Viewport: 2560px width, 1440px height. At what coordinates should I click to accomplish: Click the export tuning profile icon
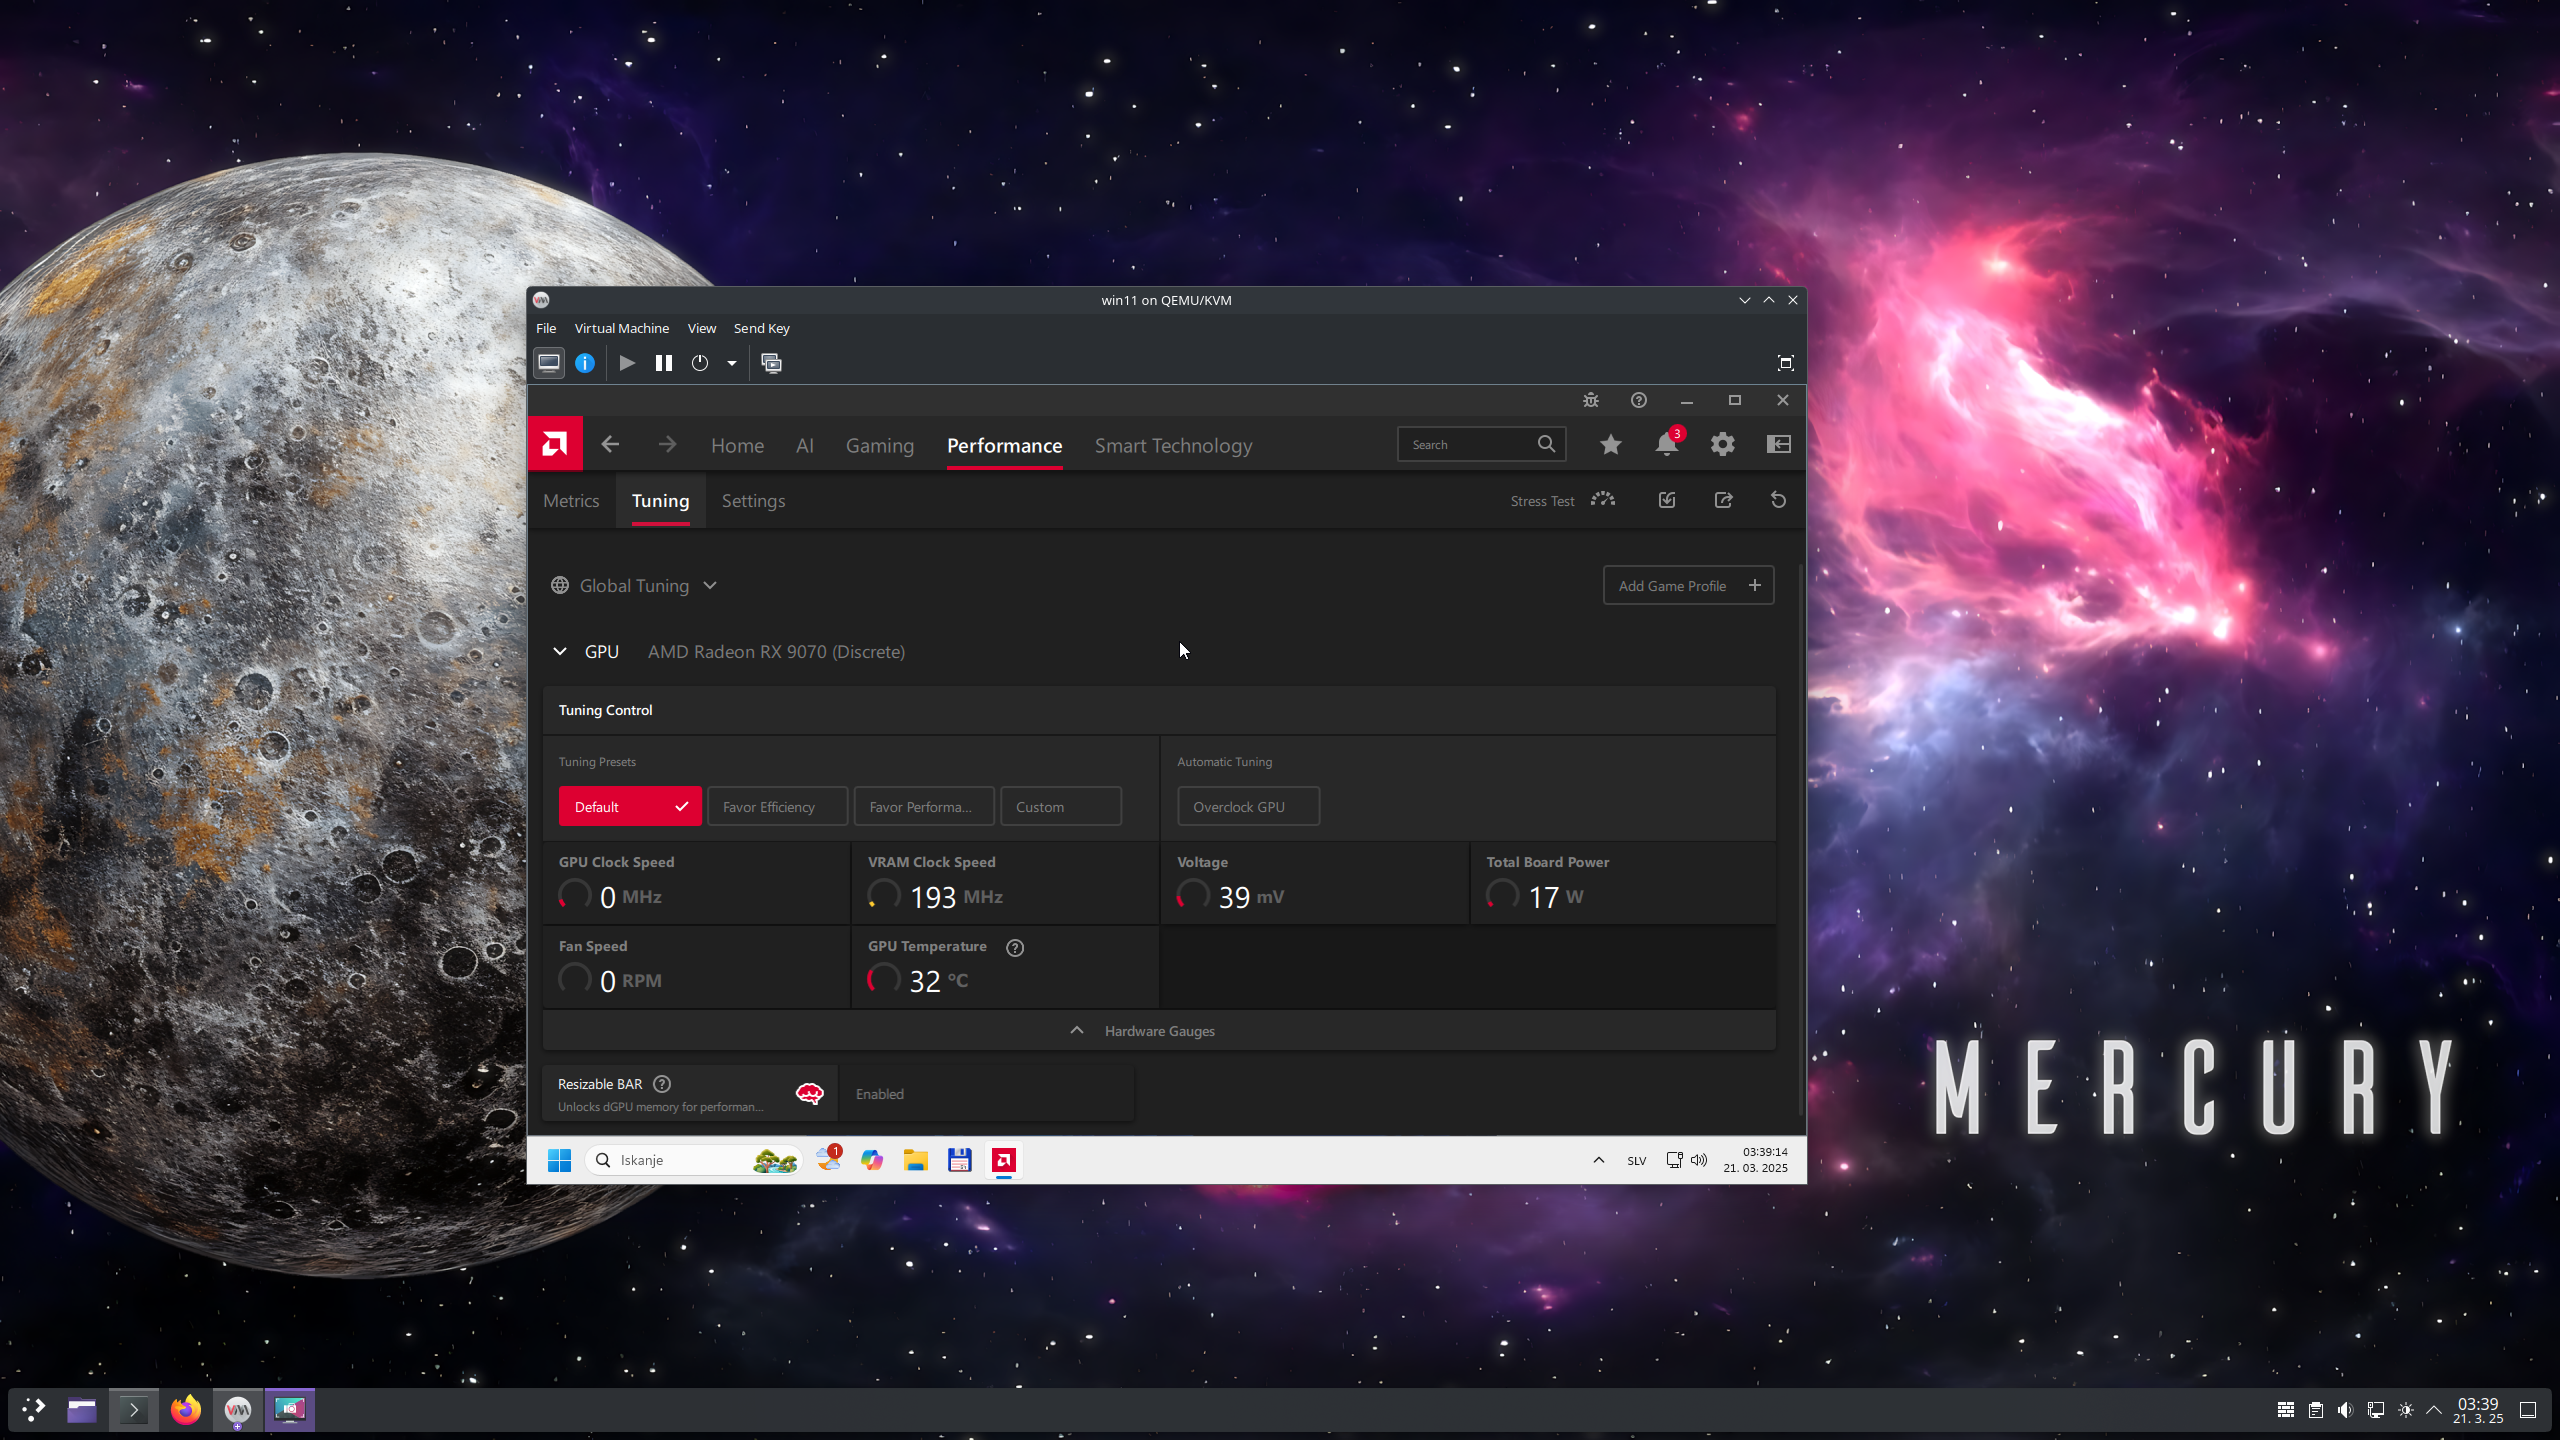[x=1723, y=500]
